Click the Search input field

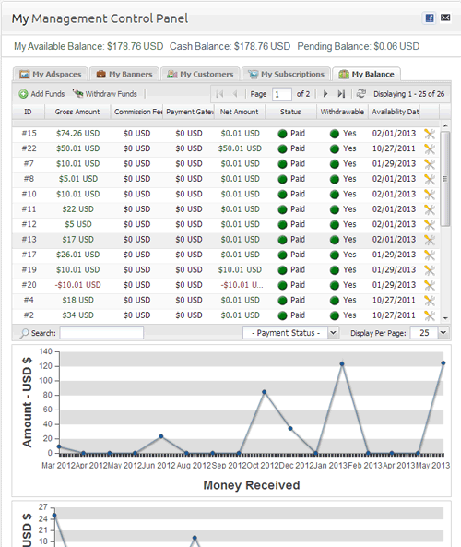click(x=102, y=333)
